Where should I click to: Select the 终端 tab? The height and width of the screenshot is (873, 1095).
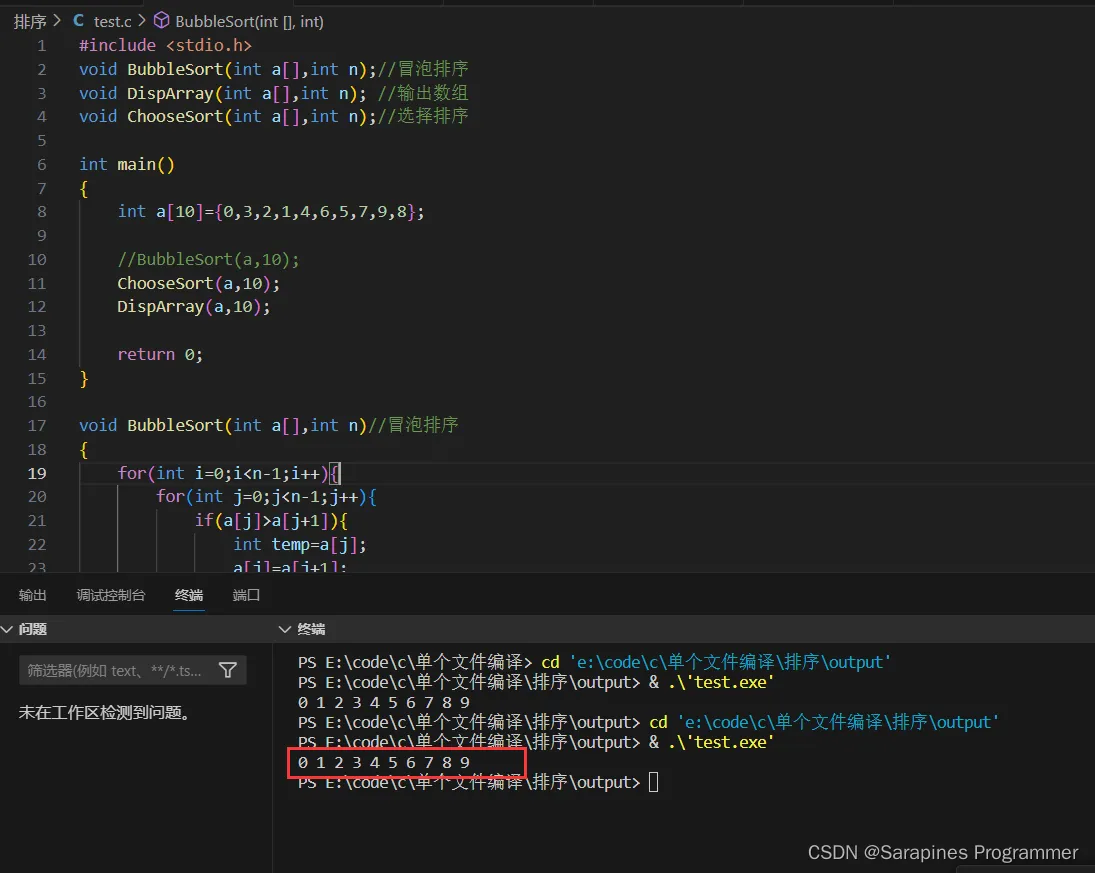coord(189,595)
